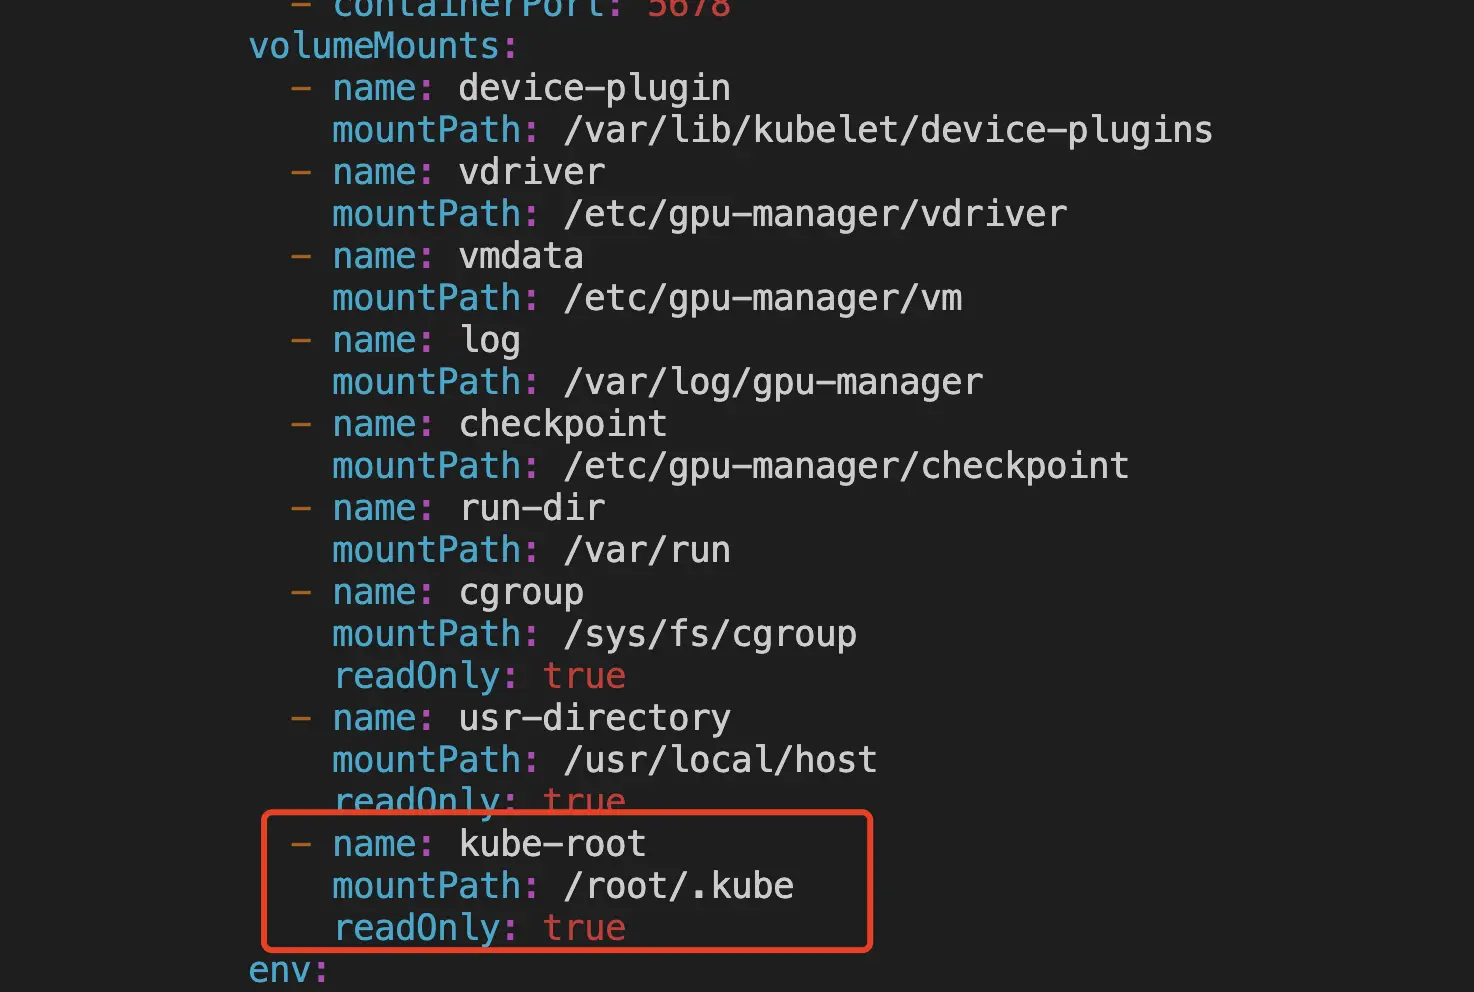1474x992 pixels.
Task: Click the volumeMounts key
Action: (374, 47)
